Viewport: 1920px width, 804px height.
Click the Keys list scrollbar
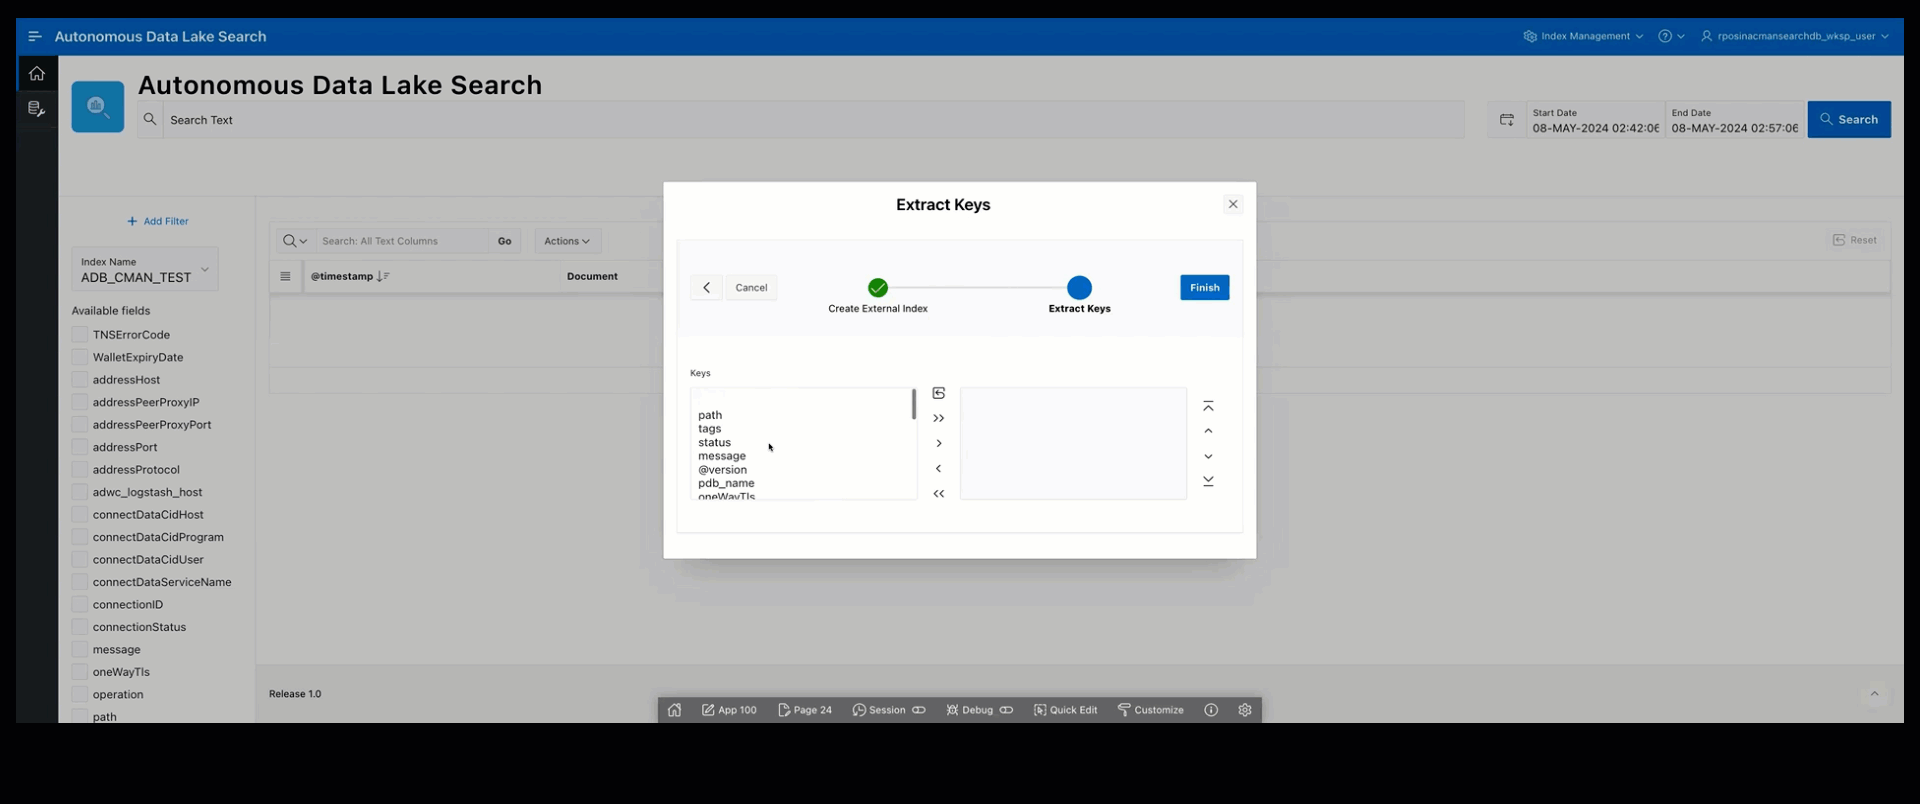coord(913,404)
